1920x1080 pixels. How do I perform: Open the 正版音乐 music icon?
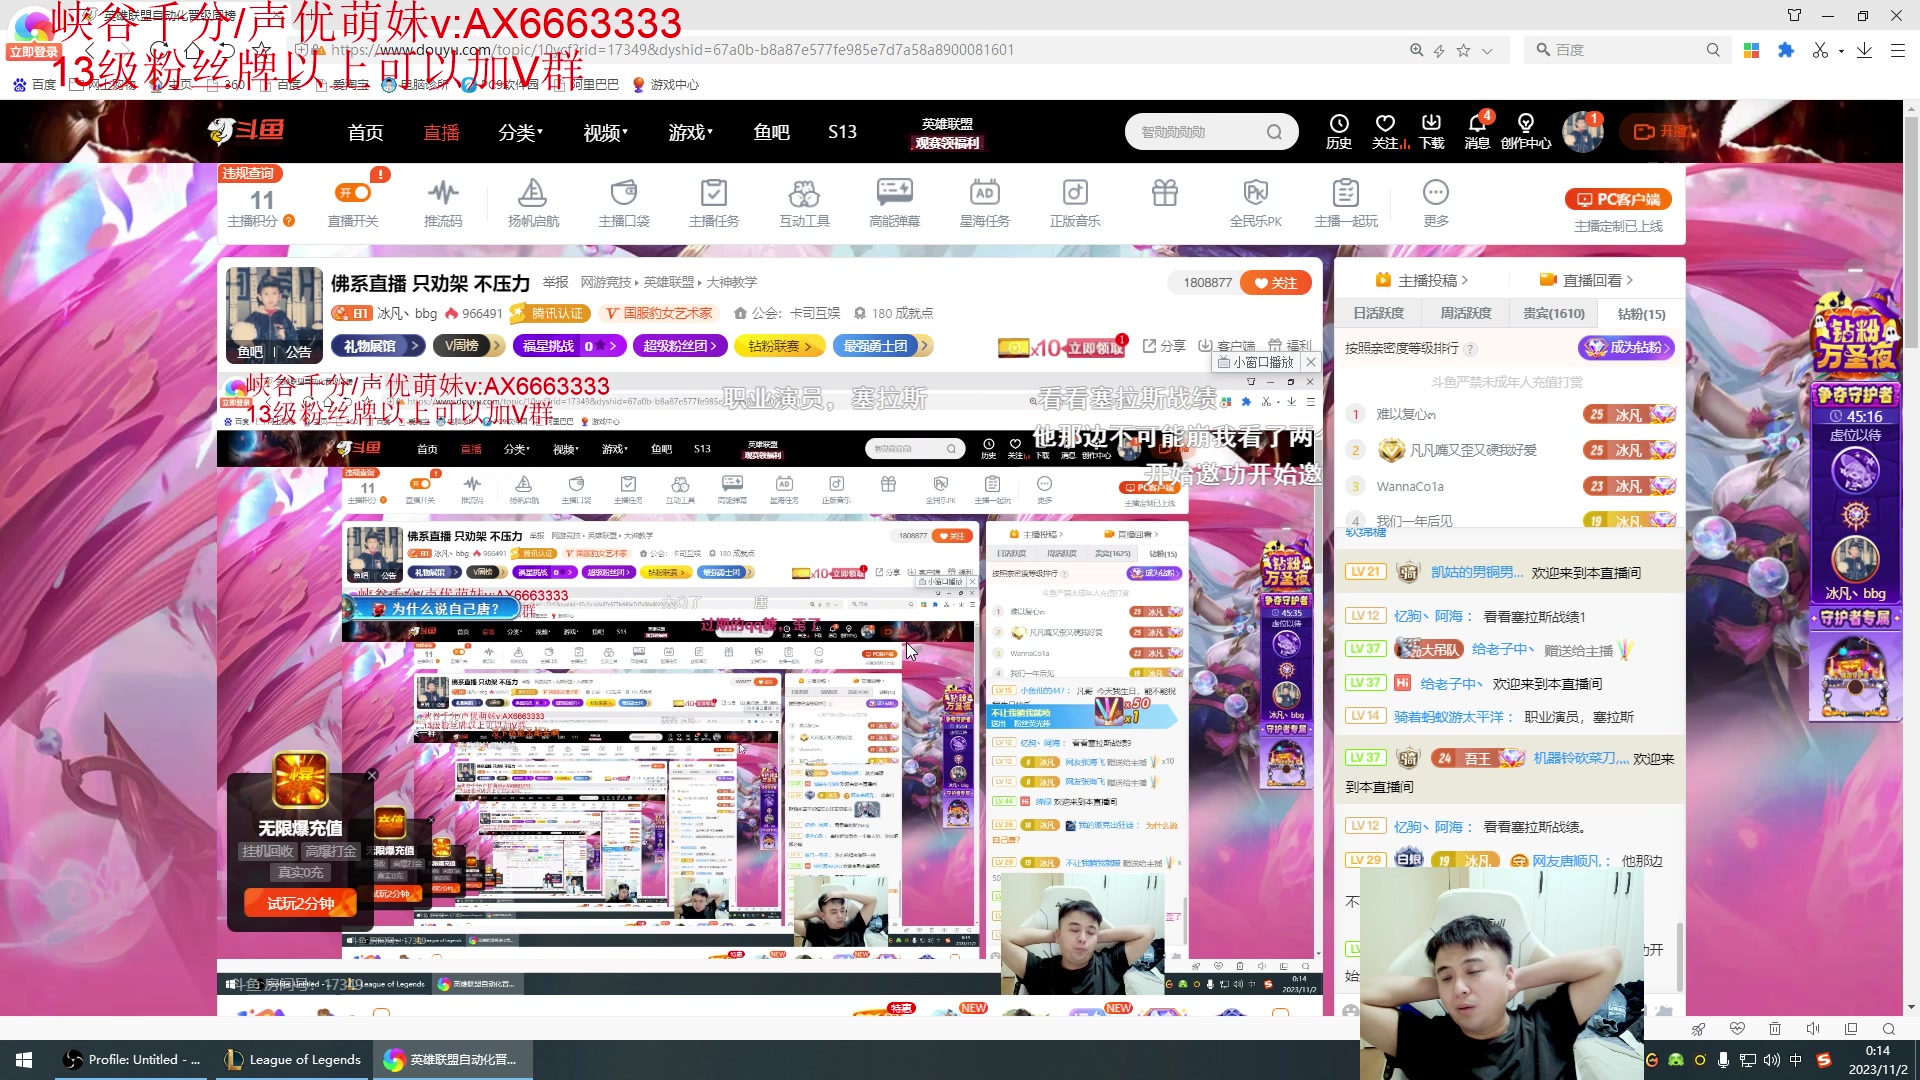coord(1075,203)
